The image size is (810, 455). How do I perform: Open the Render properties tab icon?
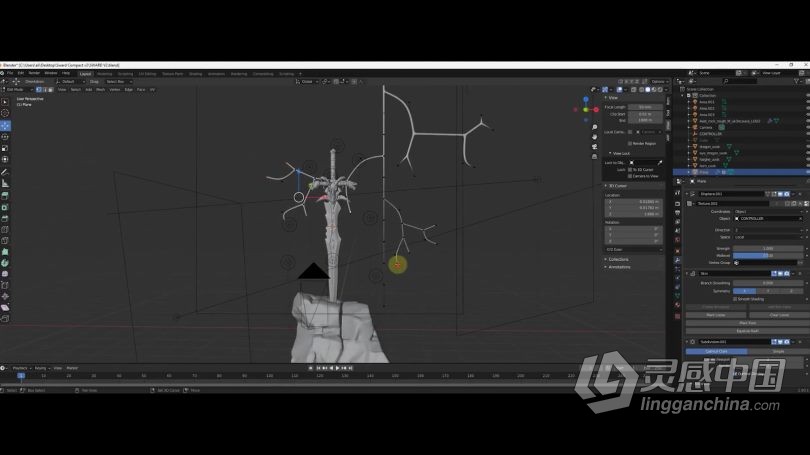coord(677,203)
